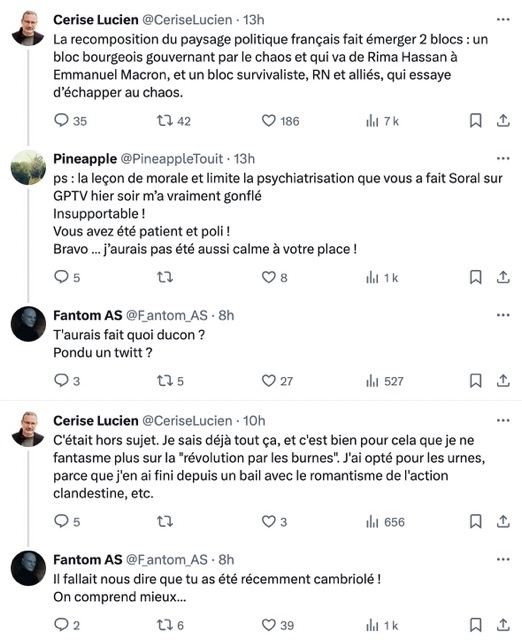Share Cerise Lucien's first tweet

503,120
